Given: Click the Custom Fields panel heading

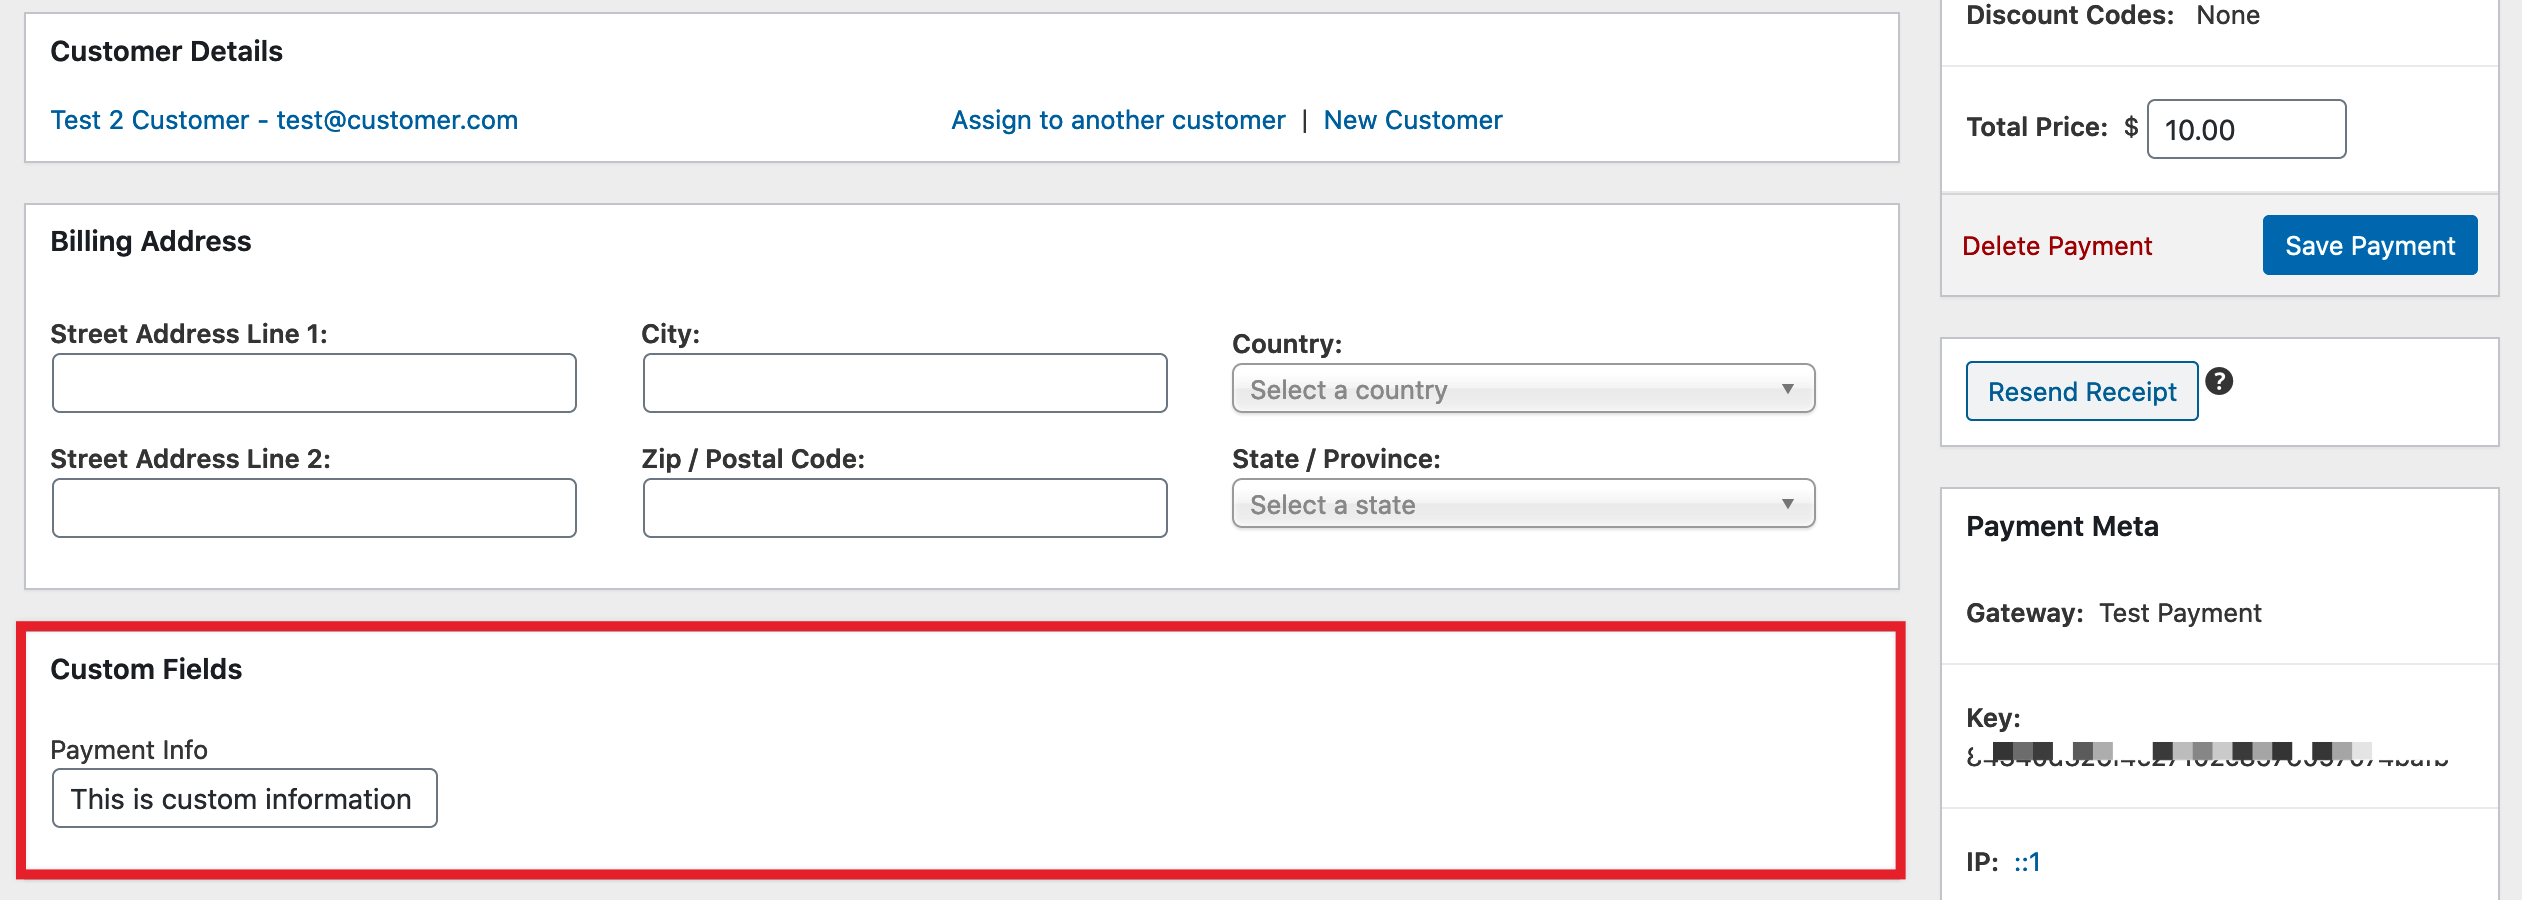Looking at the screenshot, I should (146, 670).
